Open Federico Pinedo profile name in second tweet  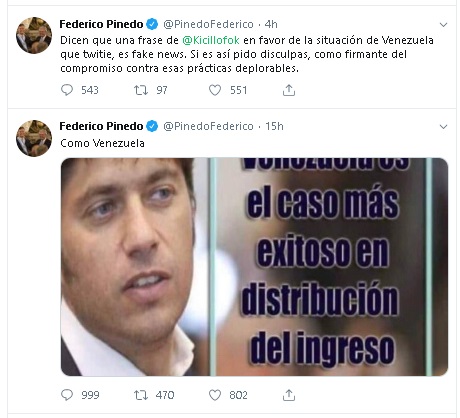tap(101, 126)
